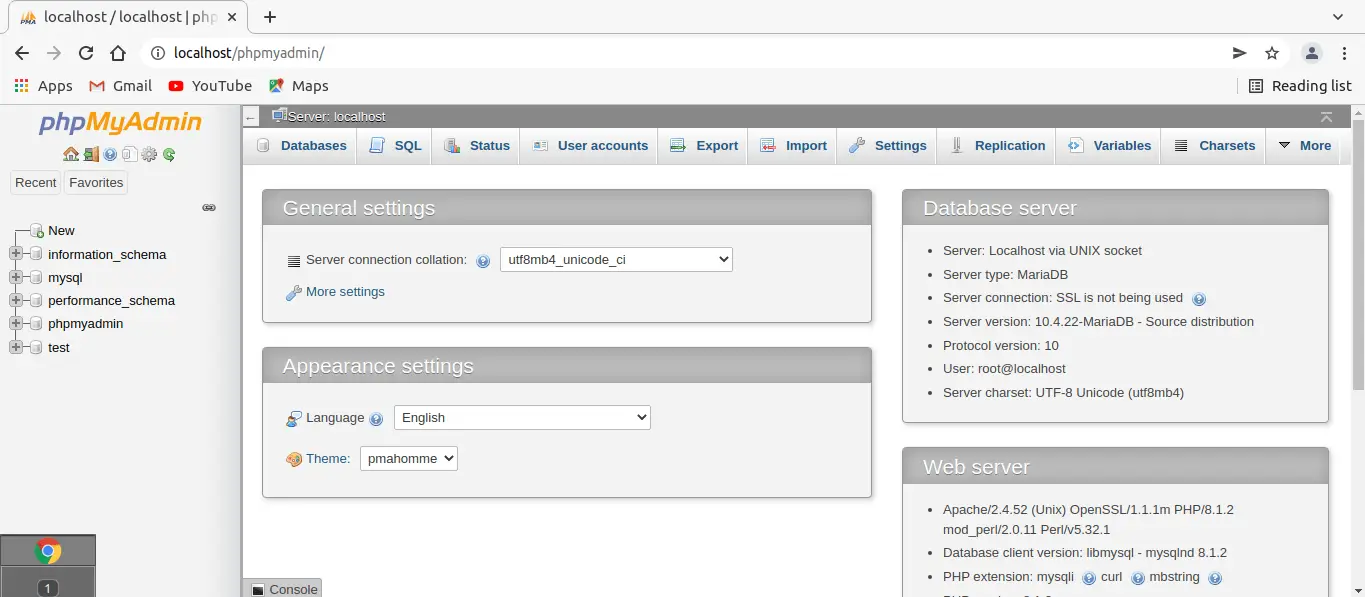The height and width of the screenshot is (597, 1365).
Task: Open Gmail bookmark
Action: pos(120,86)
